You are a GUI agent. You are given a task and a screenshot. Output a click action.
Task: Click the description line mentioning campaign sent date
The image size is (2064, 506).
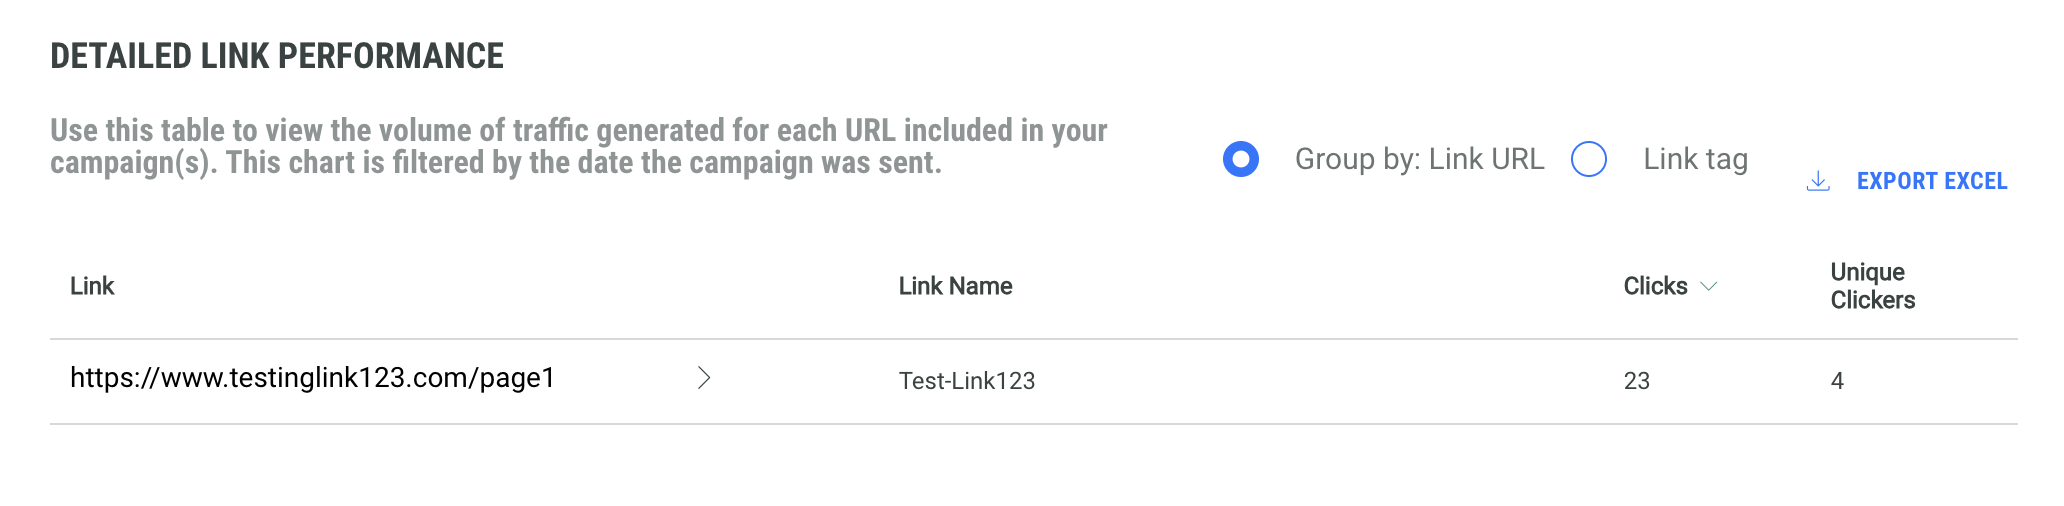[x=496, y=163]
